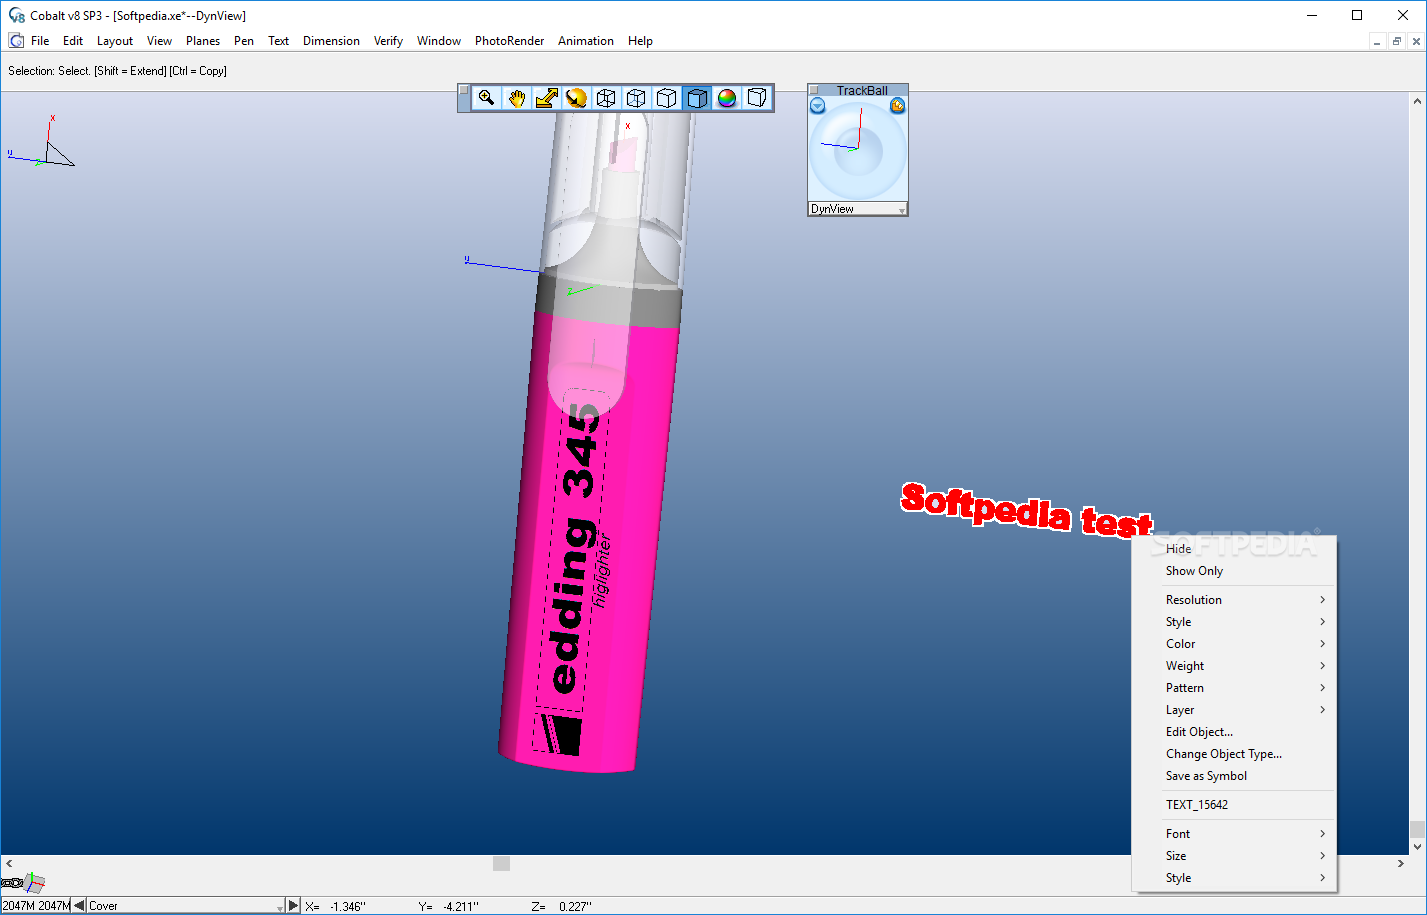Expand the Weight submenu

click(x=1234, y=666)
